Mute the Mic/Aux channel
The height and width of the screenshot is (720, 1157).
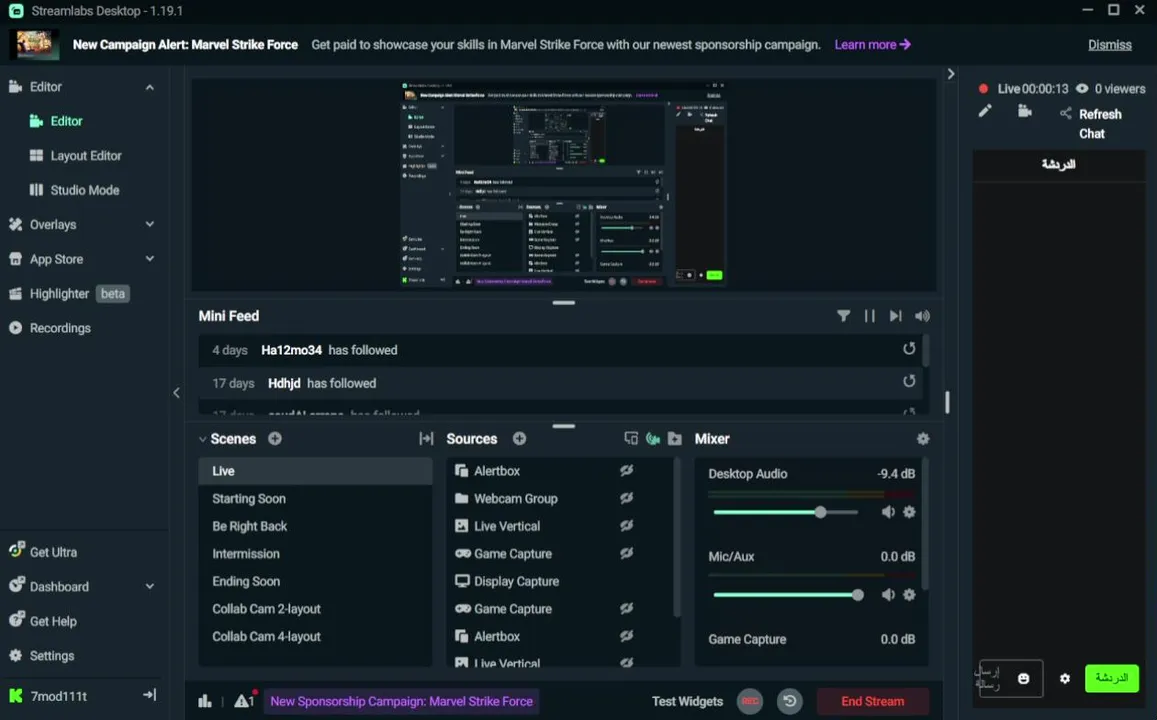pos(888,595)
